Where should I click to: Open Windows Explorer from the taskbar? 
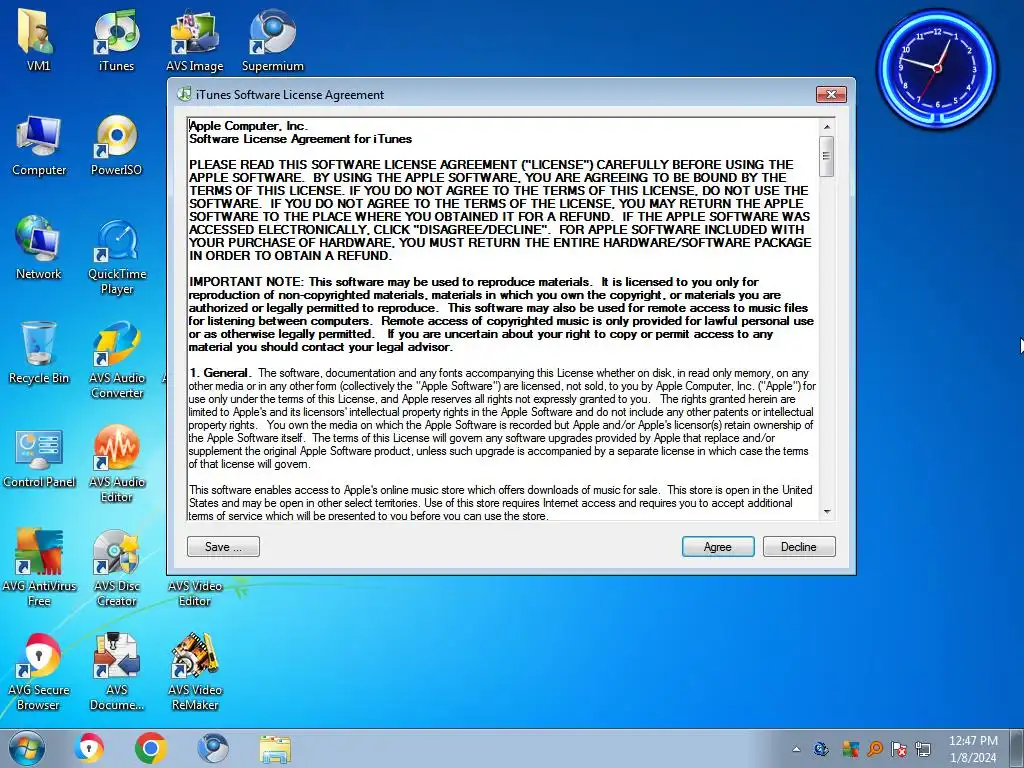(275, 749)
